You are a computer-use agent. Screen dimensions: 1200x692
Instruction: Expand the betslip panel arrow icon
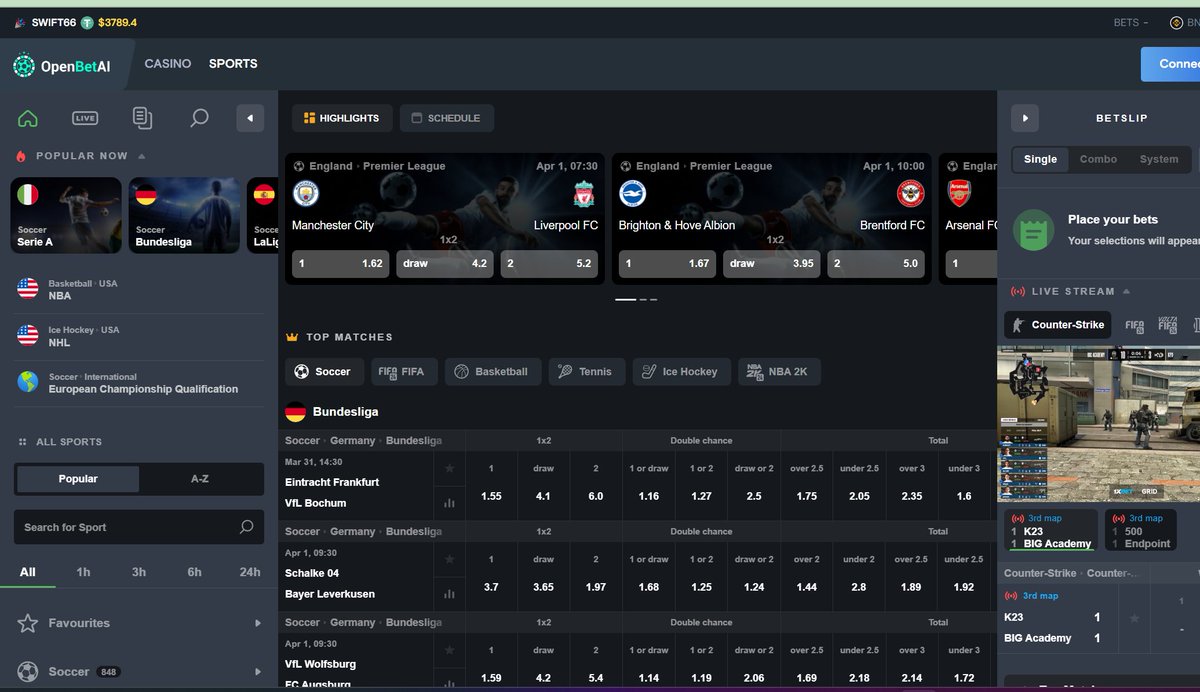click(x=1025, y=118)
